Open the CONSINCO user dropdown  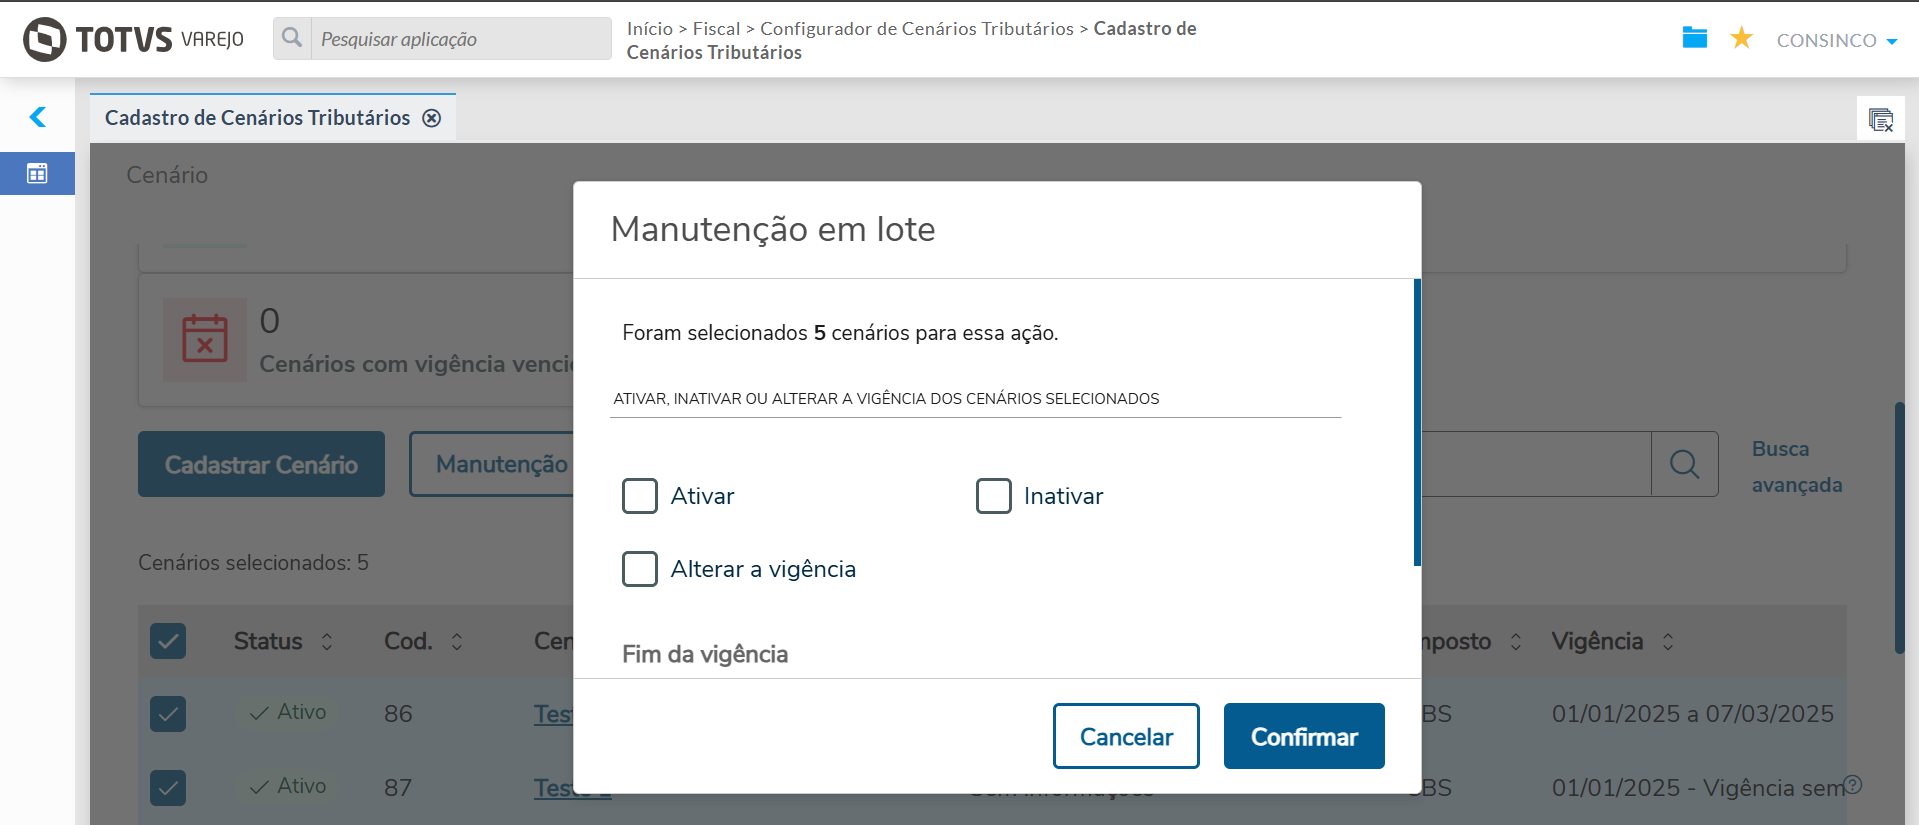pyautogui.click(x=1836, y=40)
